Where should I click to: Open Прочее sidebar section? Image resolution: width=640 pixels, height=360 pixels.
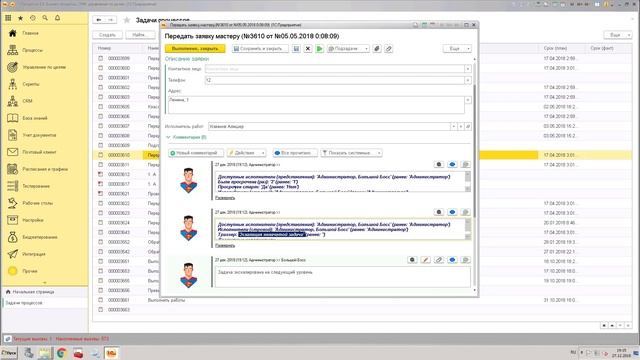point(29,271)
